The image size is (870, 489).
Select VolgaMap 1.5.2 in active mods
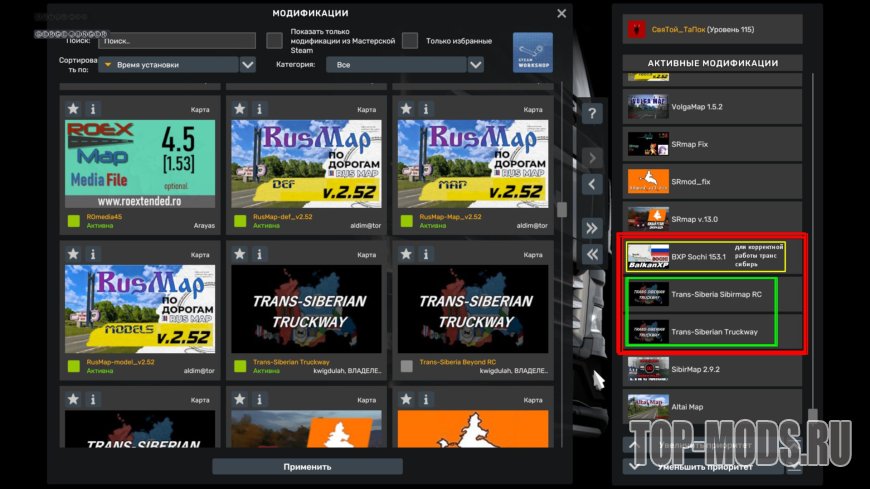tap(712, 106)
